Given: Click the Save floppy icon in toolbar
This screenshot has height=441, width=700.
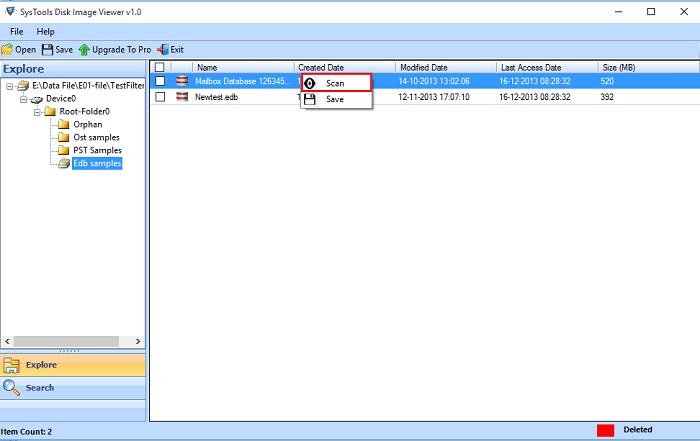Looking at the screenshot, I should pyautogui.click(x=47, y=50).
